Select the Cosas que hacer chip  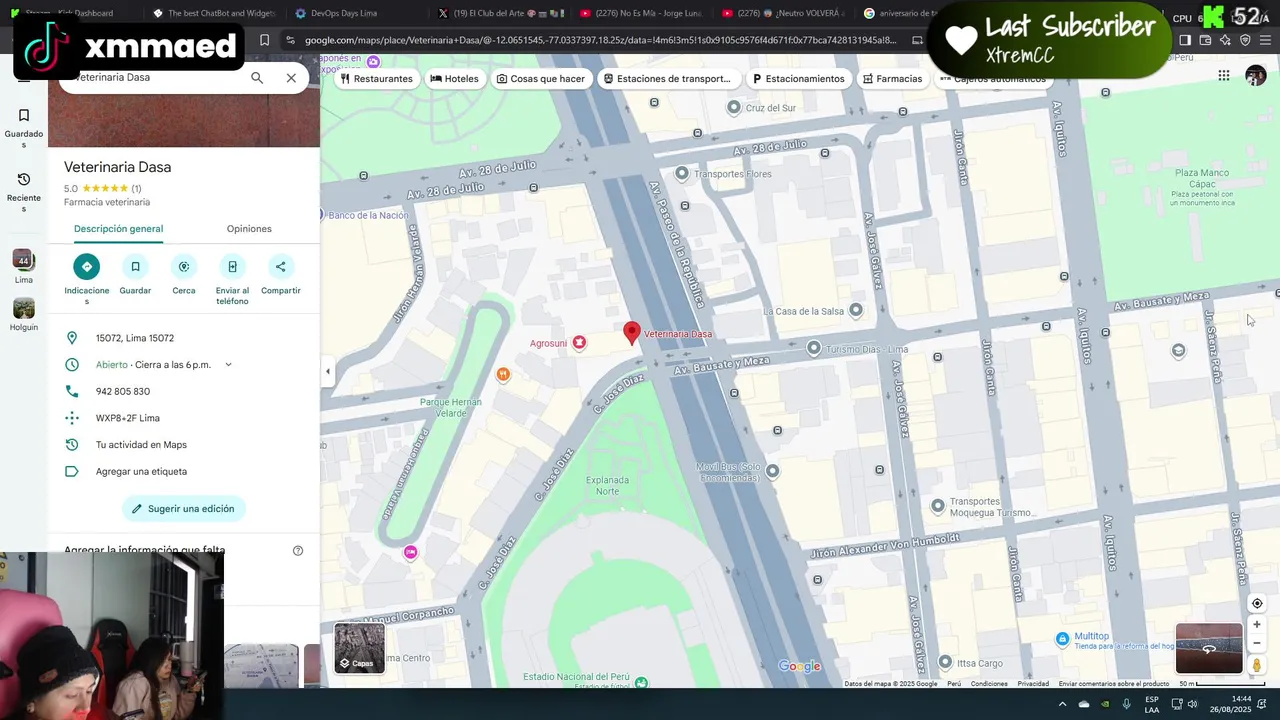541,79
